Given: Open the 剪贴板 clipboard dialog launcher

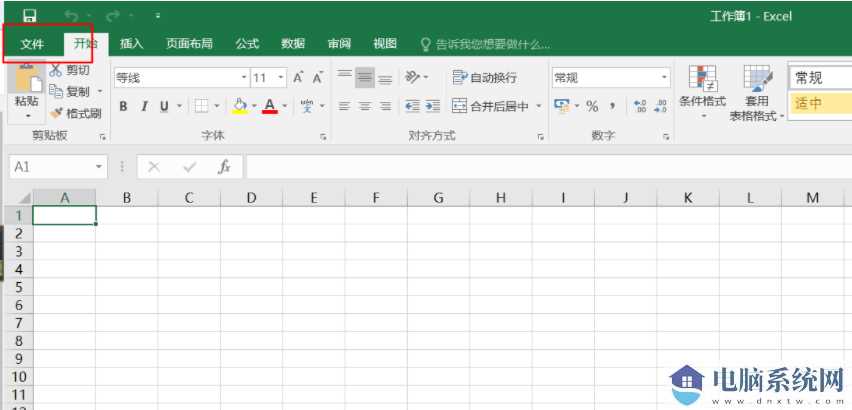Looking at the screenshot, I should point(102,138).
